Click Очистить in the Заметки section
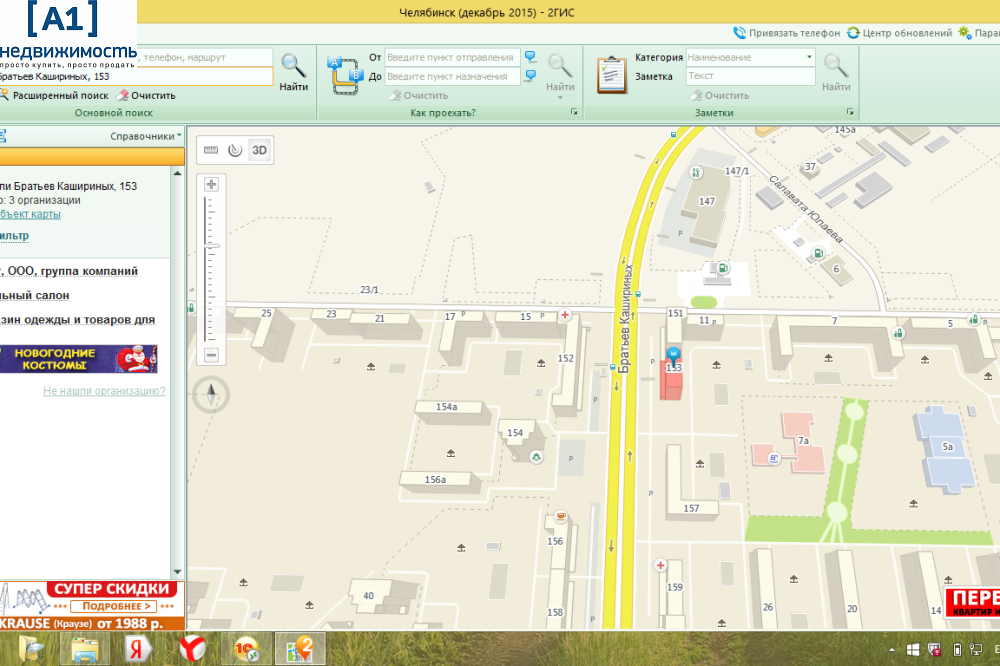 tap(720, 95)
